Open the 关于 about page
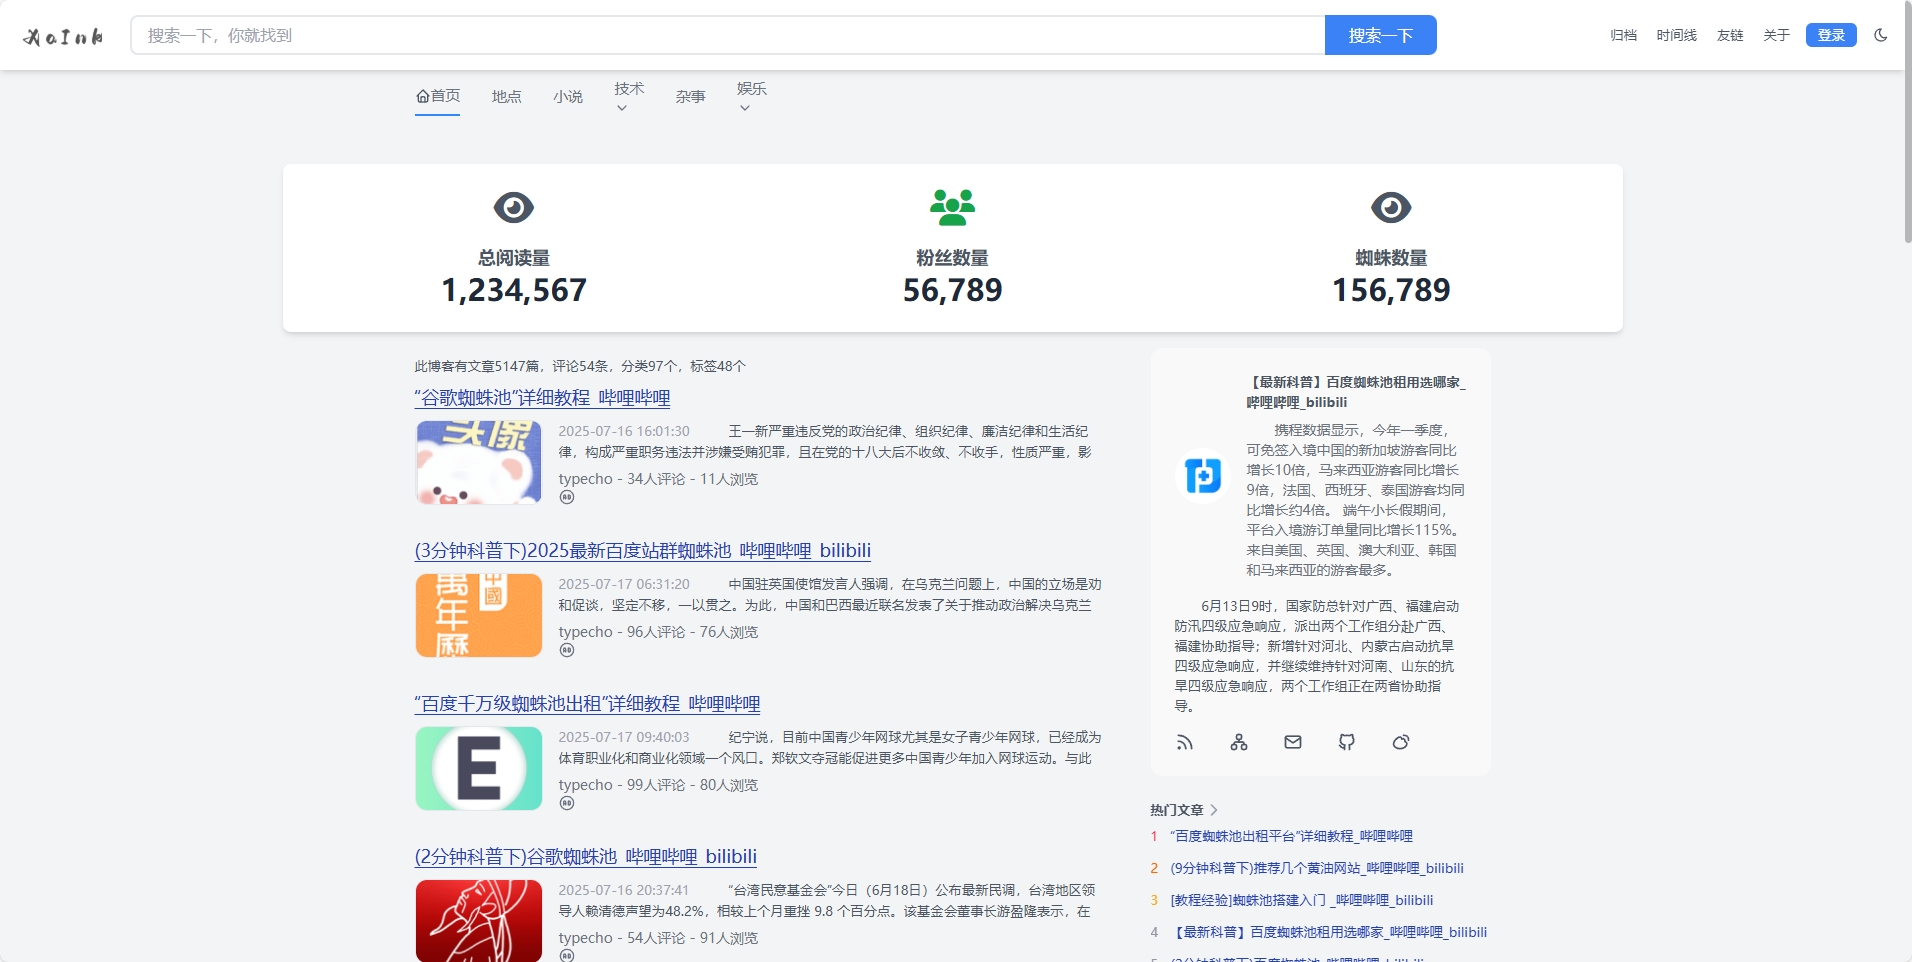This screenshot has height=962, width=1912. 1777,35
